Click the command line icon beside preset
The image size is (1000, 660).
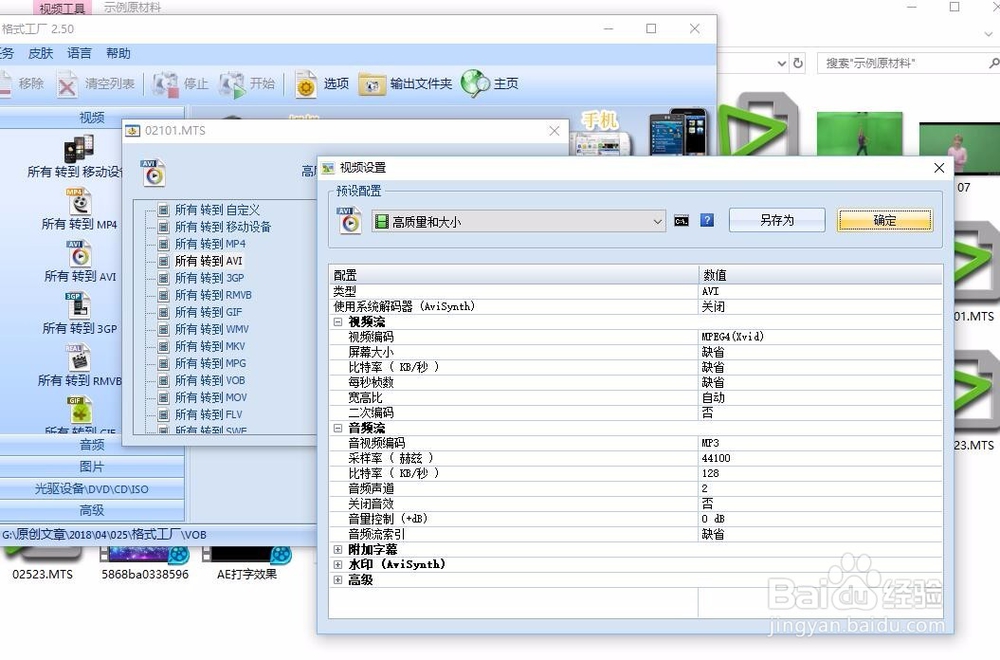[x=681, y=221]
